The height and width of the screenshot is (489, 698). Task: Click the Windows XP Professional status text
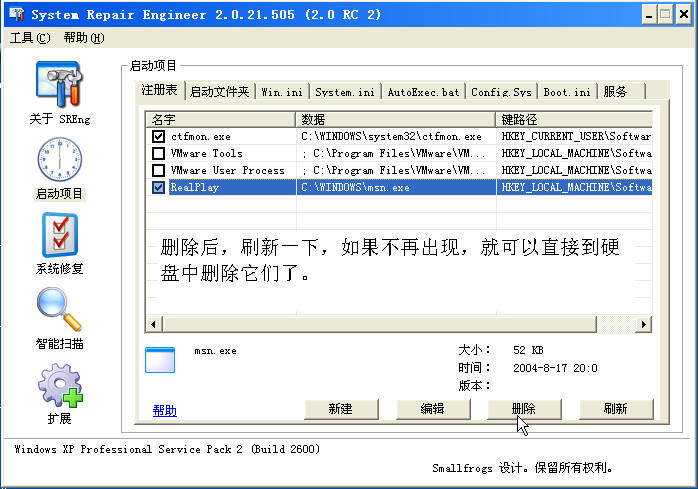[167, 449]
